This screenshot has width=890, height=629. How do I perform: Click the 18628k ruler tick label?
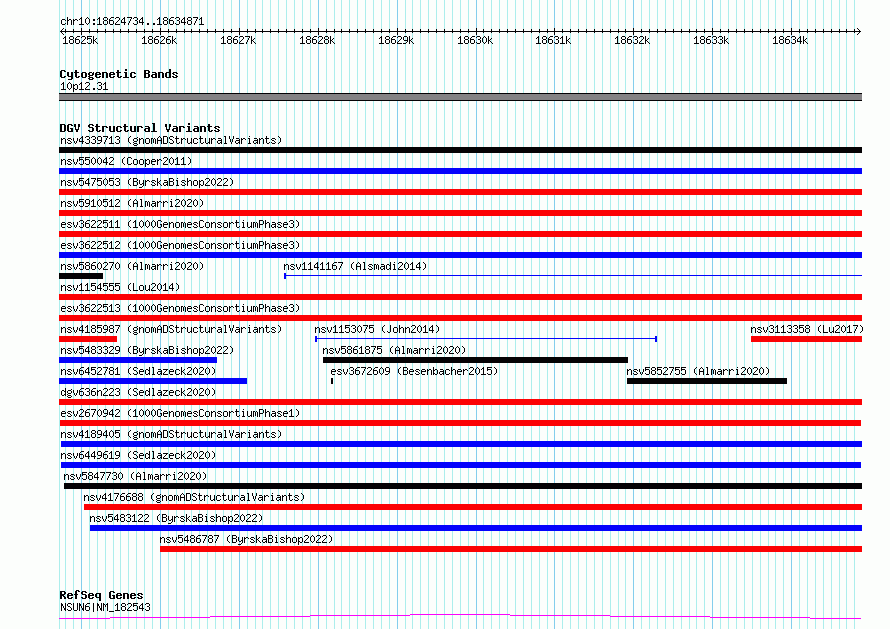[x=317, y=40]
